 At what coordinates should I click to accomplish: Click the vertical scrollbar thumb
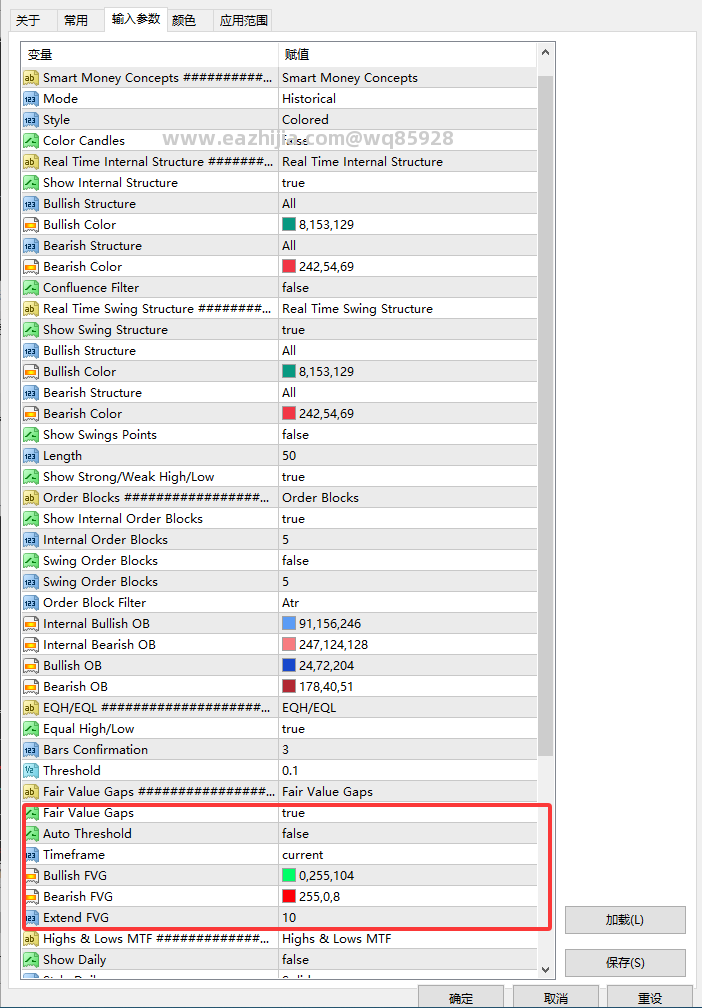pyautogui.click(x=545, y=415)
